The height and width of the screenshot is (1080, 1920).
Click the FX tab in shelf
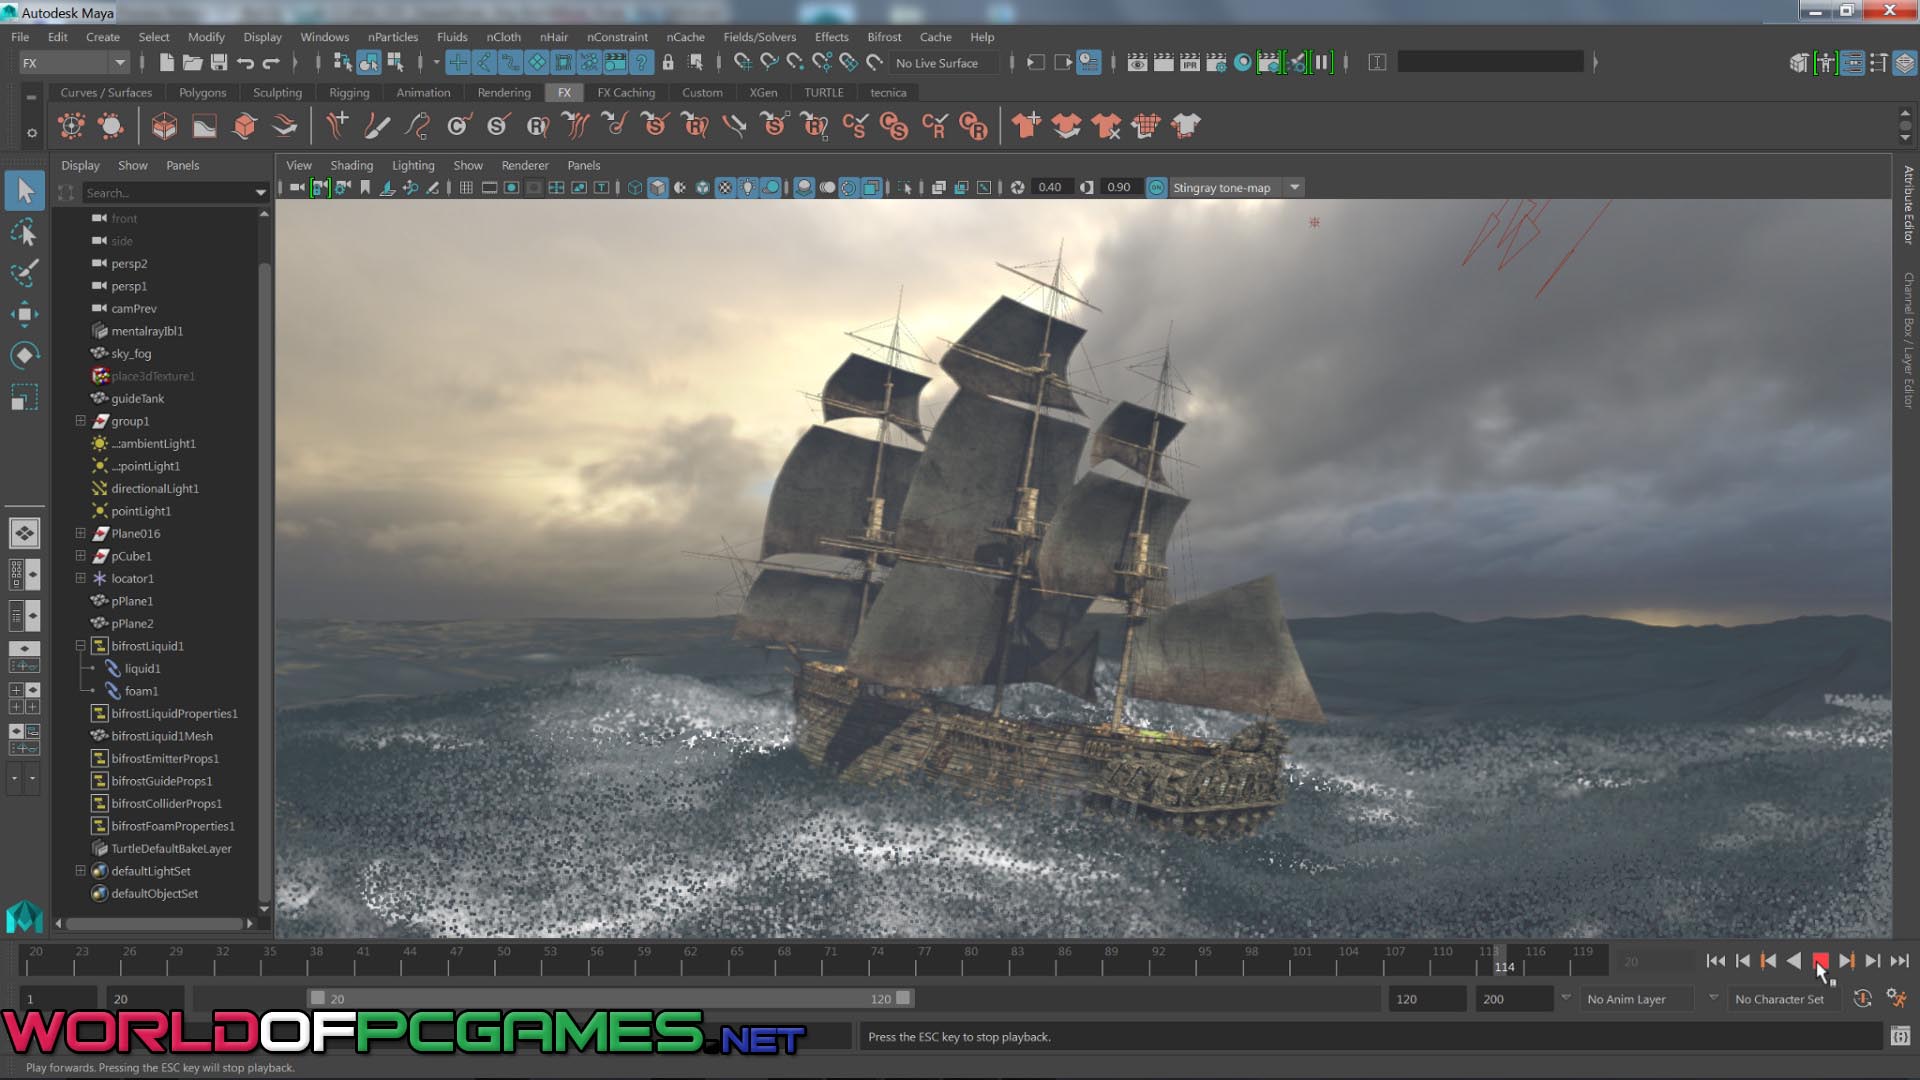point(564,92)
